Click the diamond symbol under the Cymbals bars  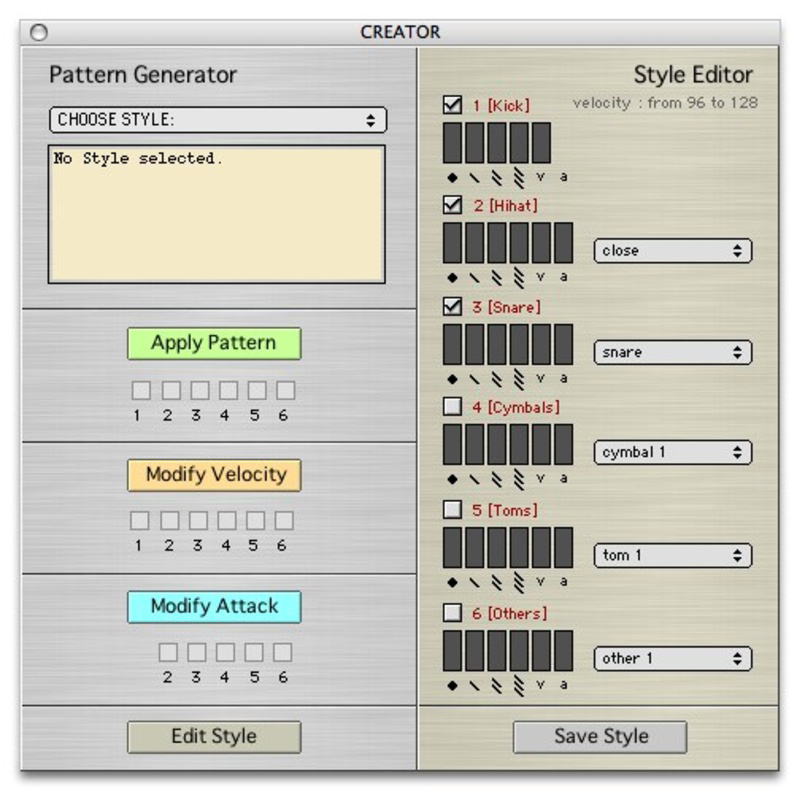452,479
